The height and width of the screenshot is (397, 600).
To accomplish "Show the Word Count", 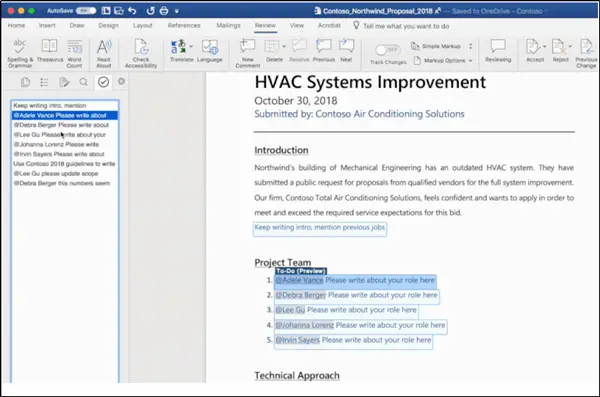I will point(74,53).
